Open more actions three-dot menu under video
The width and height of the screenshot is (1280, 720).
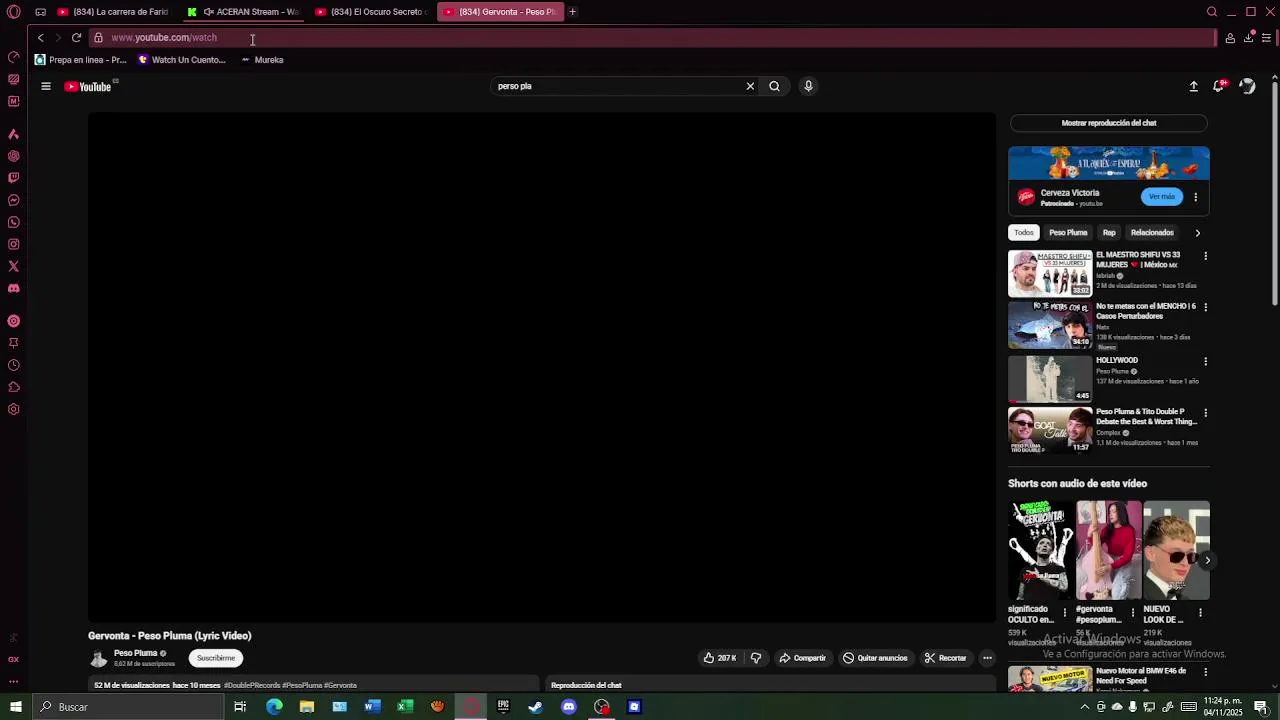pos(987,658)
